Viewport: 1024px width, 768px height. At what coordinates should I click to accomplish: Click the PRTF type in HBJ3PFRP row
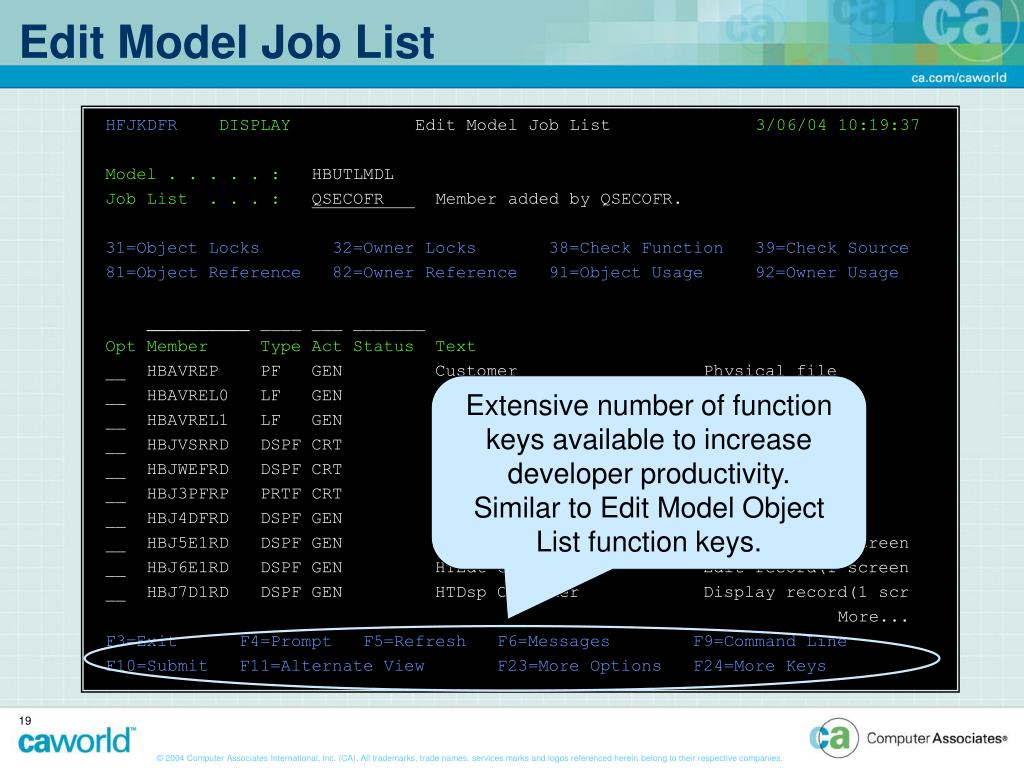281,494
